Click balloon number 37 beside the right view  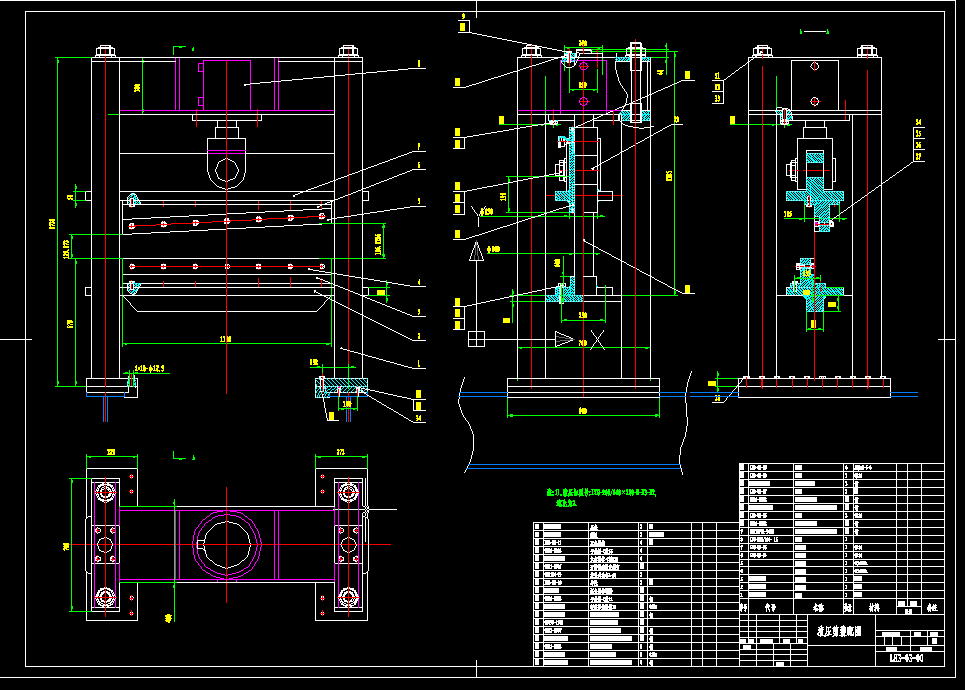pyautogui.click(x=919, y=156)
